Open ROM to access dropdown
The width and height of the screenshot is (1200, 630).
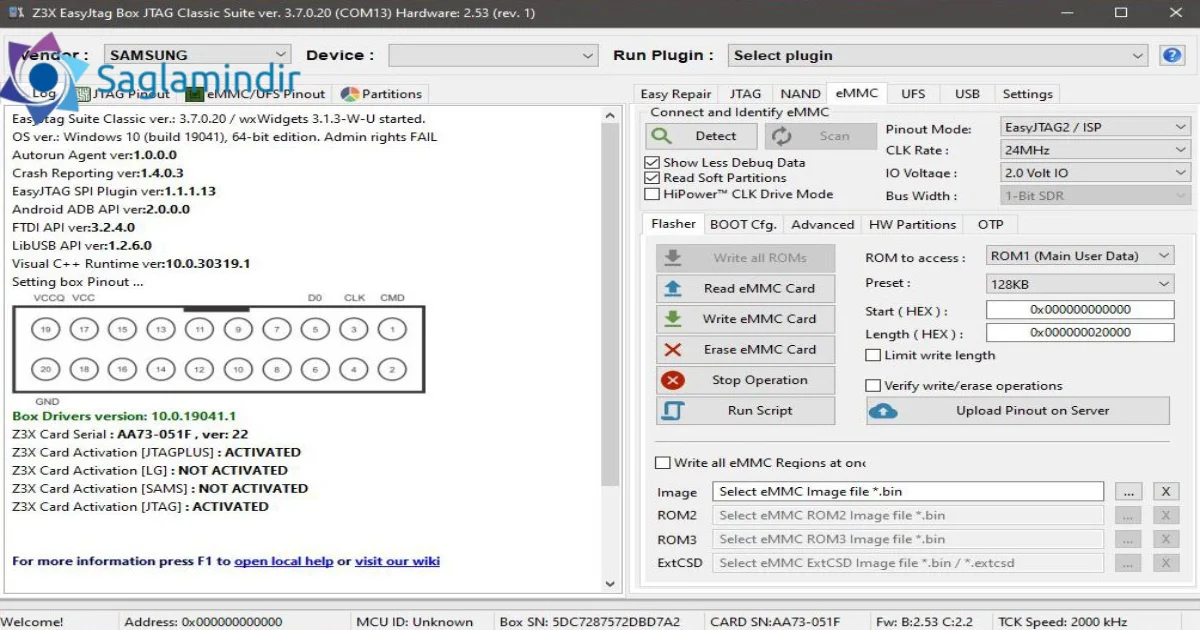[1080, 256]
